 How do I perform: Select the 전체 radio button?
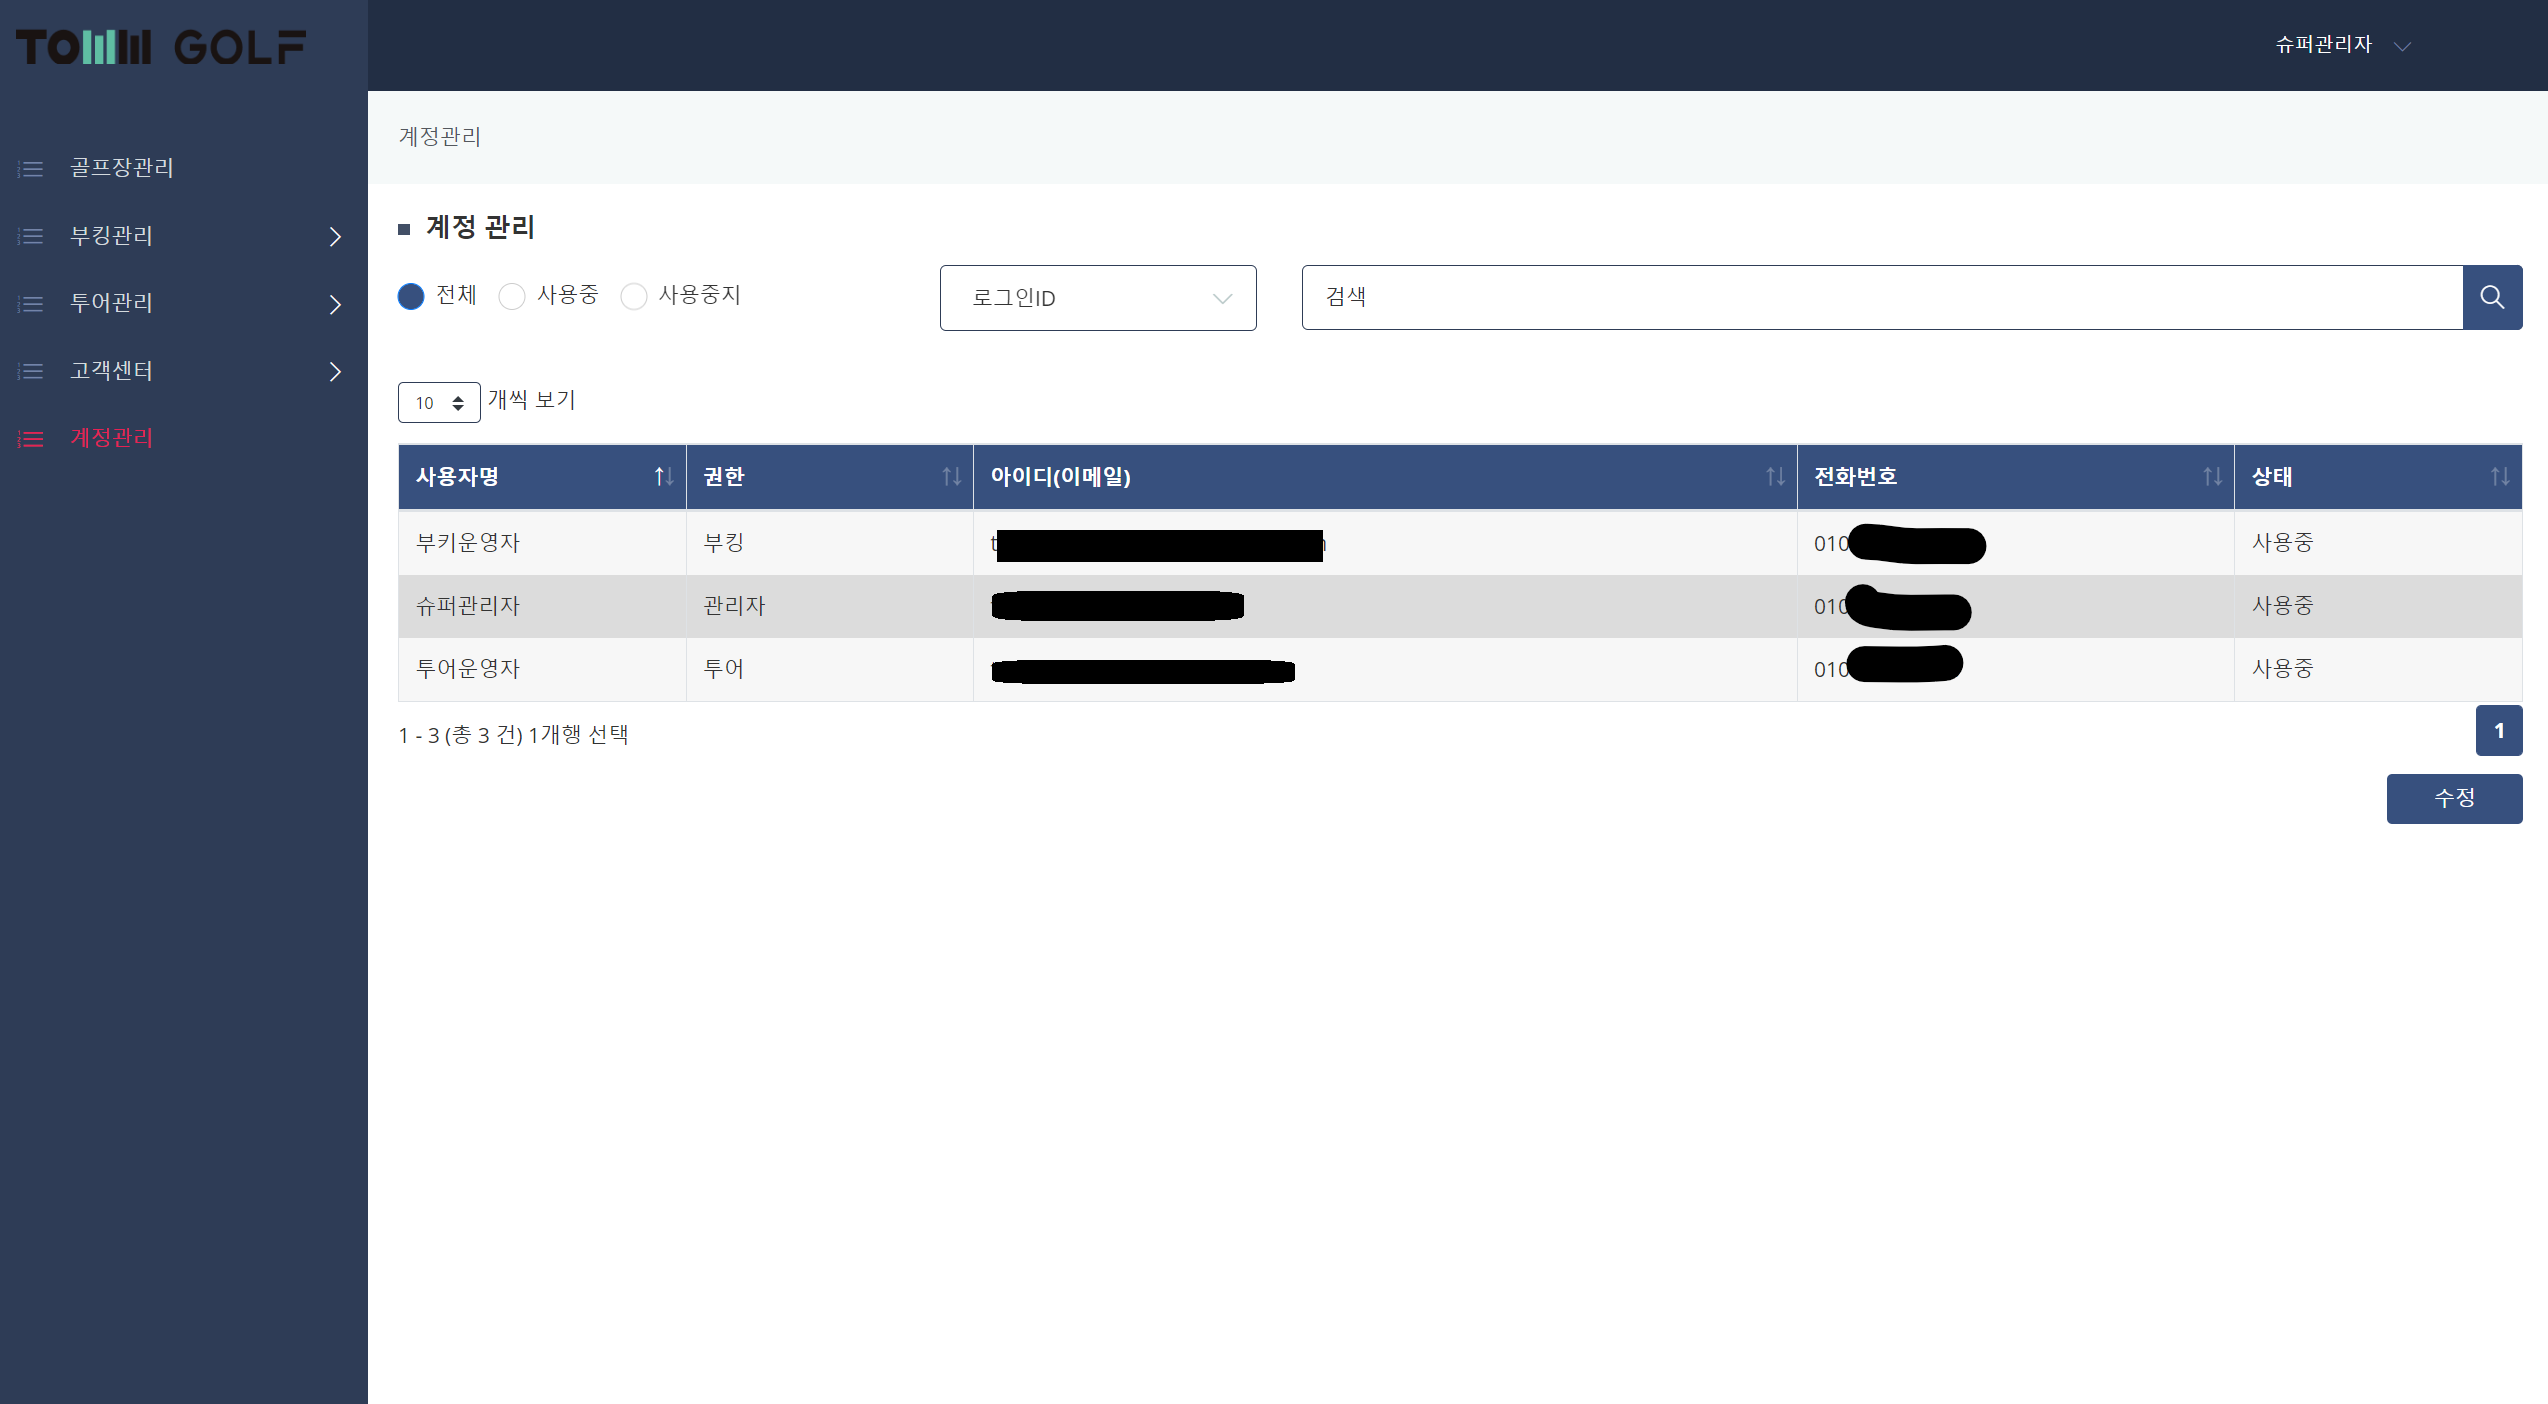[x=411, y=296]
